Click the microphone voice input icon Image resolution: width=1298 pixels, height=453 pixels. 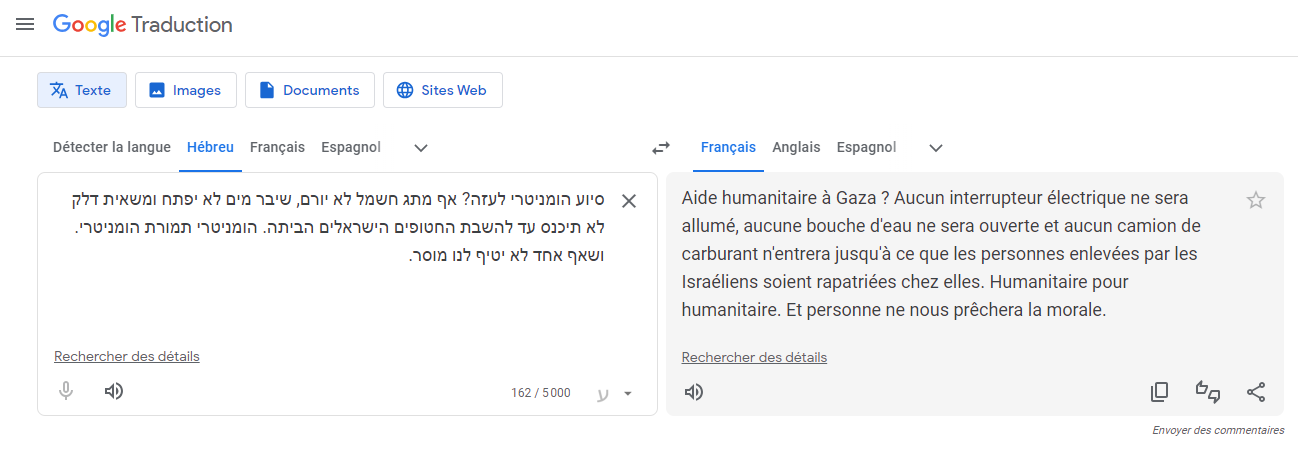[x=66, y=391]
